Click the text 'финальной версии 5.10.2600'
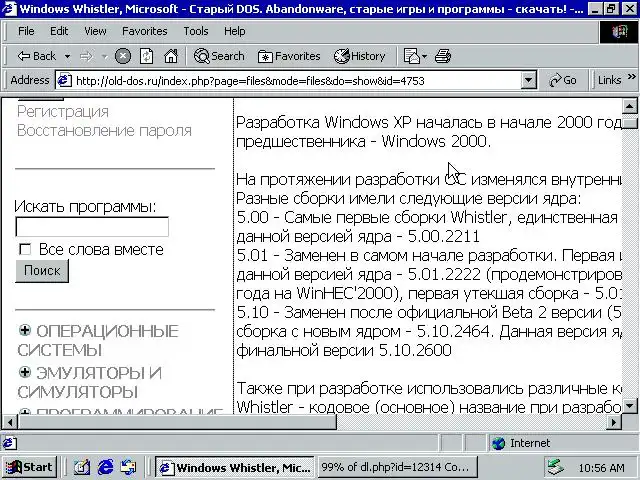Image resolution: width=640 pixels, height=480 pixels. click(x=344, y=350)
